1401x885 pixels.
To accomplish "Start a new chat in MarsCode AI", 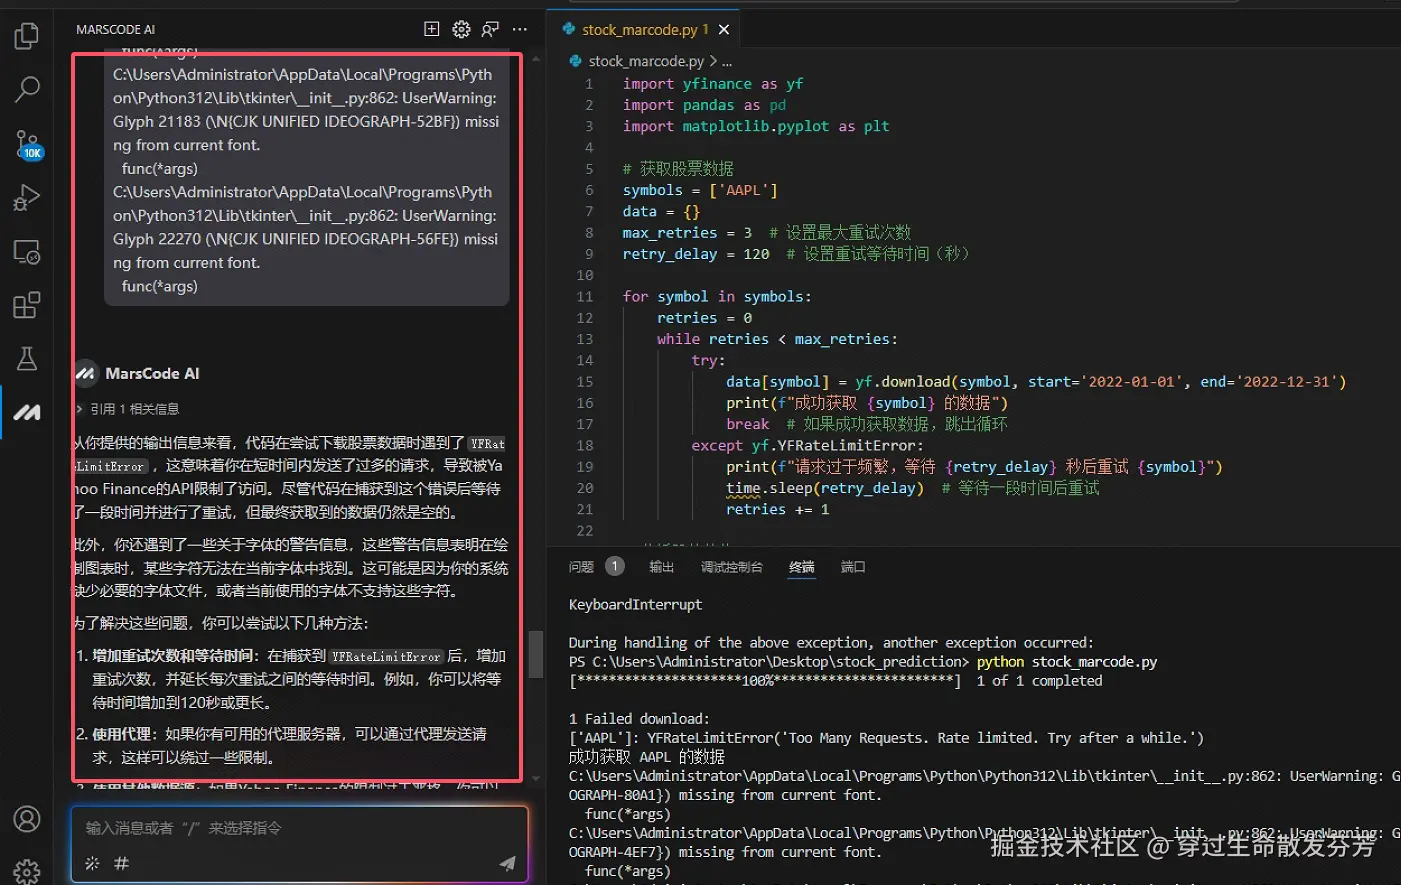I will point(432,29).
